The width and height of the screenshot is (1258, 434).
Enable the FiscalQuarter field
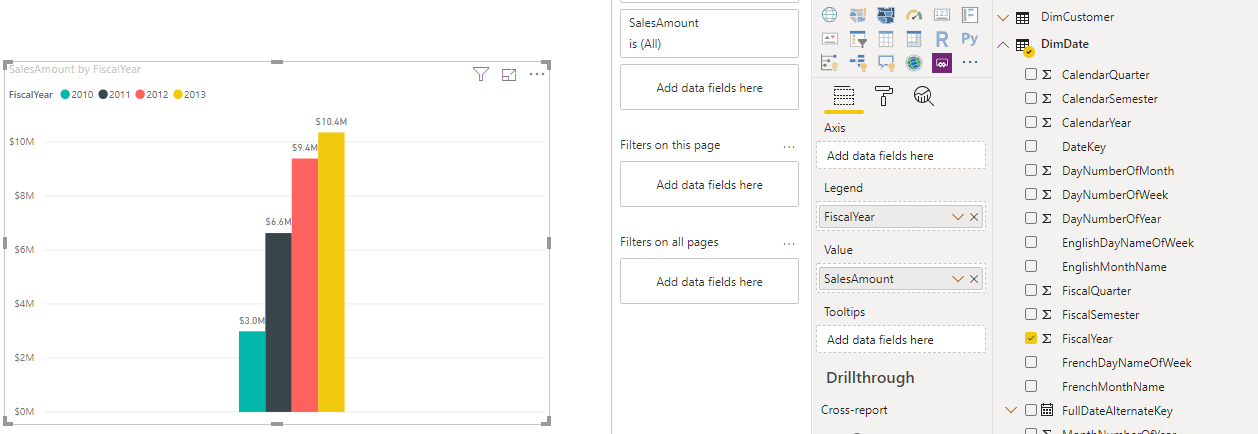coord(1031,291)
